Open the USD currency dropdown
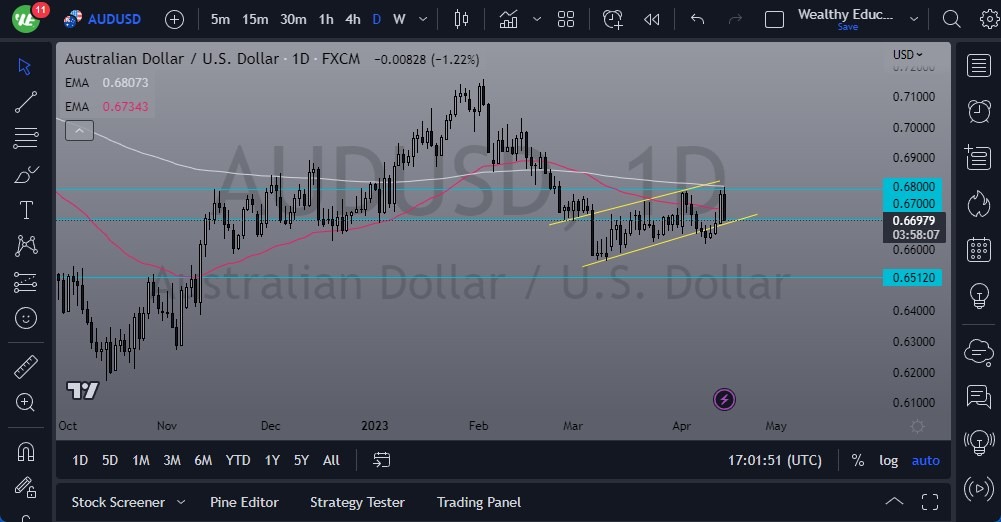1001x522 pixels. point(907,54)
